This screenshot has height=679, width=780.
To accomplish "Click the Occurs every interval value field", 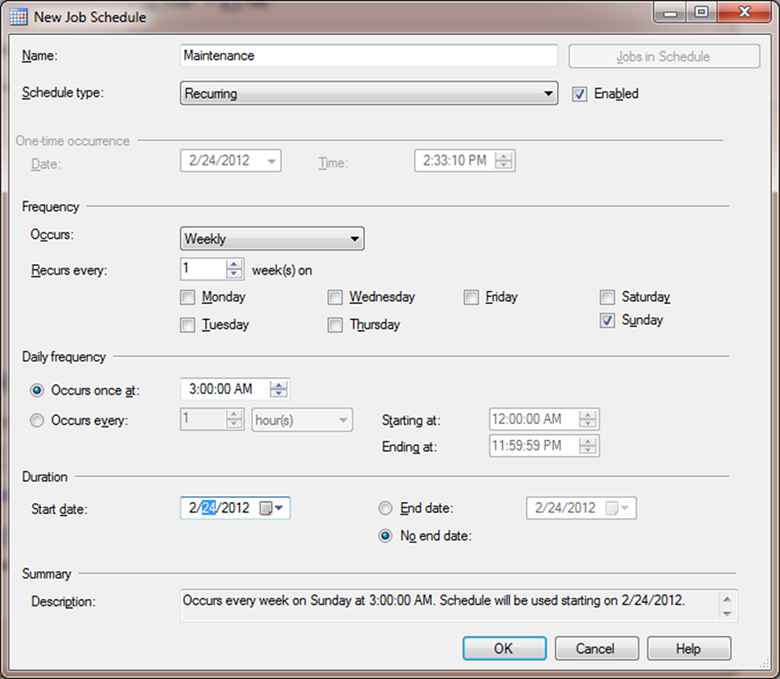I will [x=203, y=419].
